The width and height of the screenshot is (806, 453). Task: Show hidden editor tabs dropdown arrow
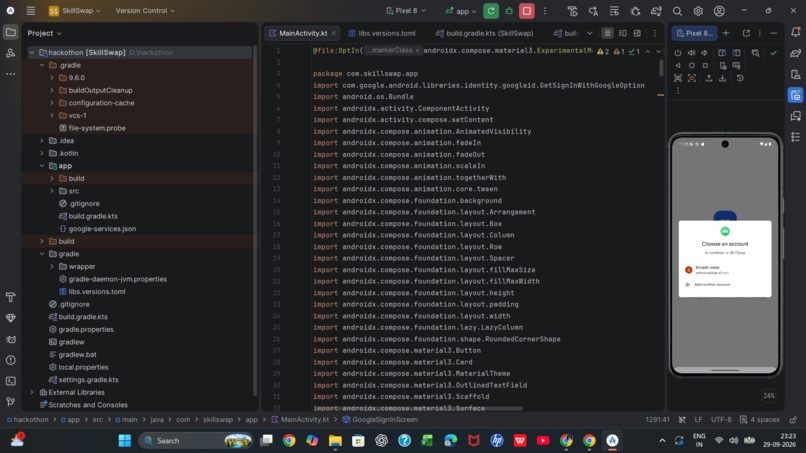coord(590,33)
